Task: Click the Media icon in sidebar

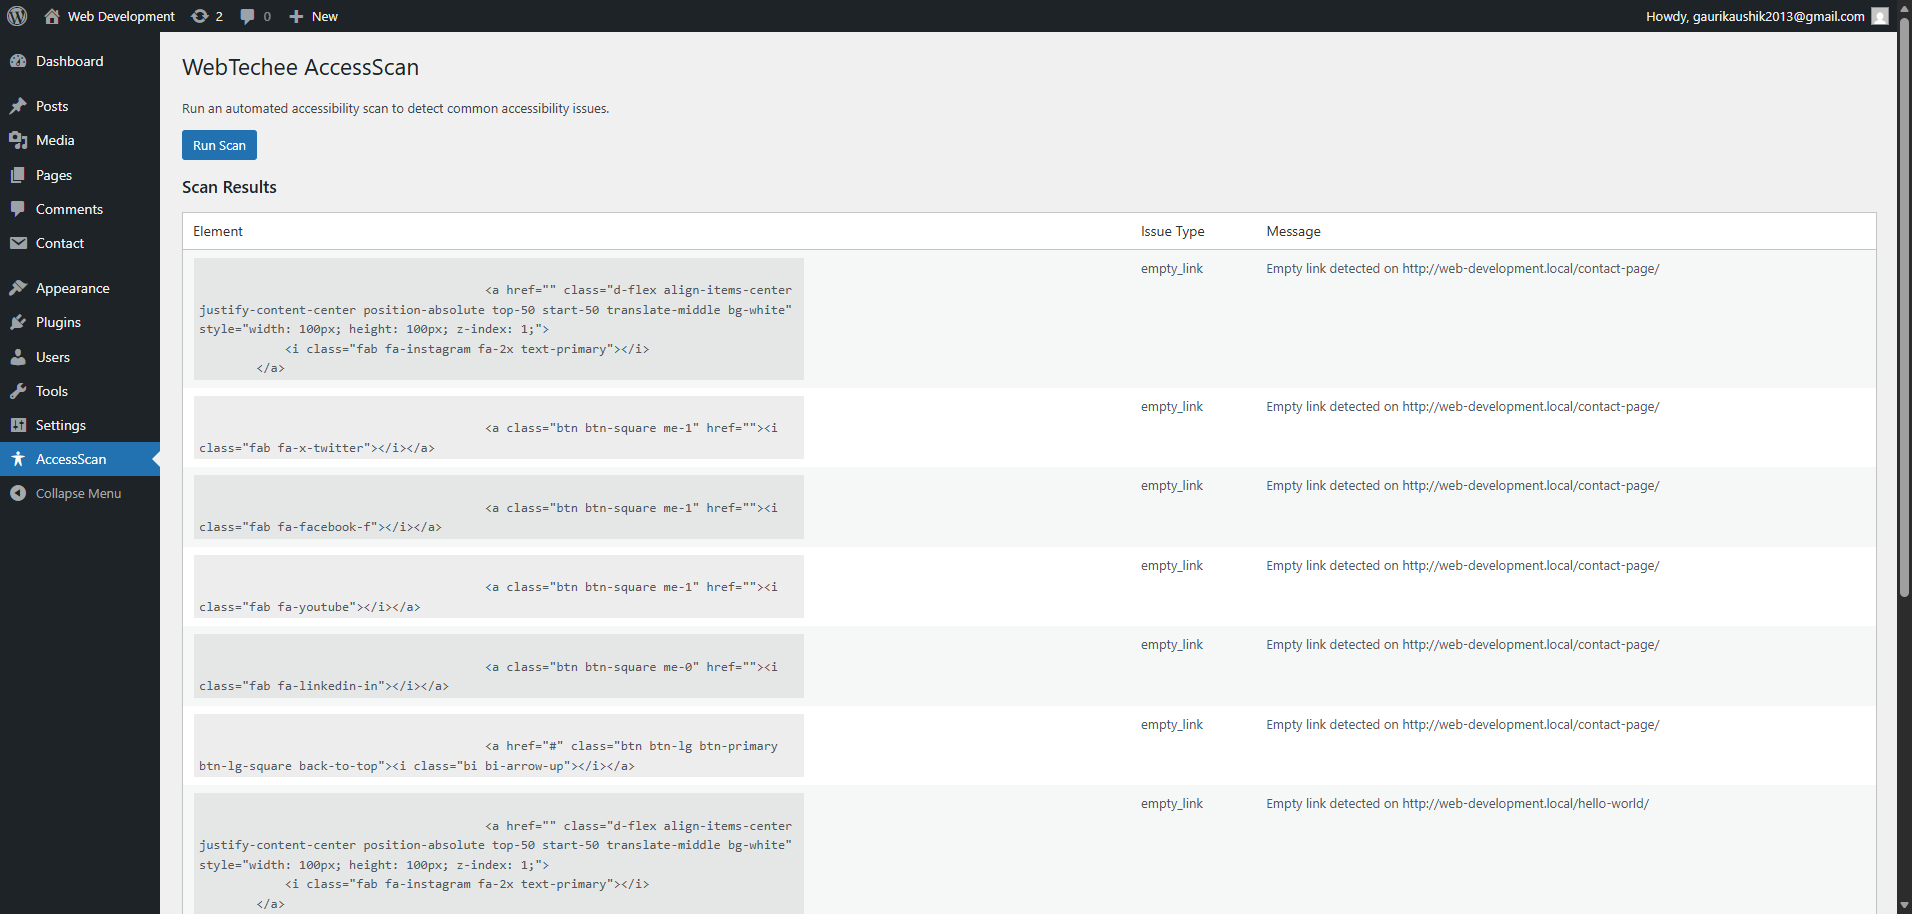Action: [x=18, y=140]
